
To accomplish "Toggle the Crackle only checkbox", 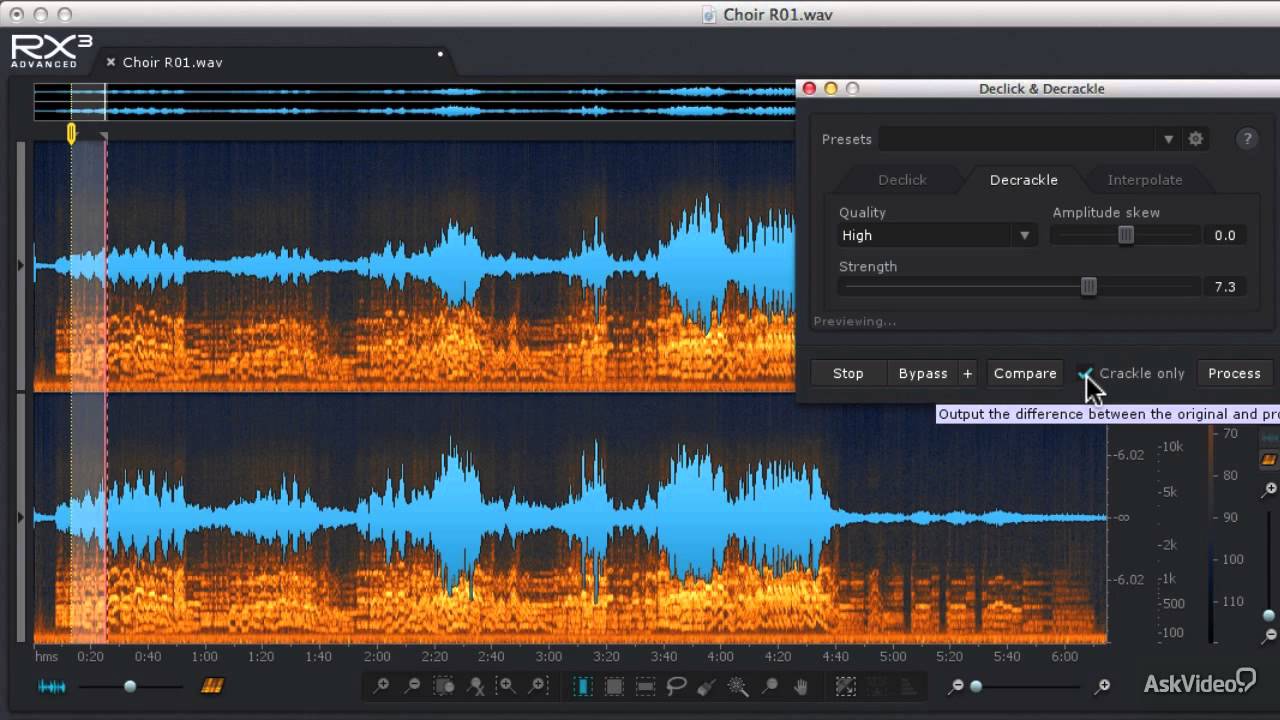I will click(1086, 373).
